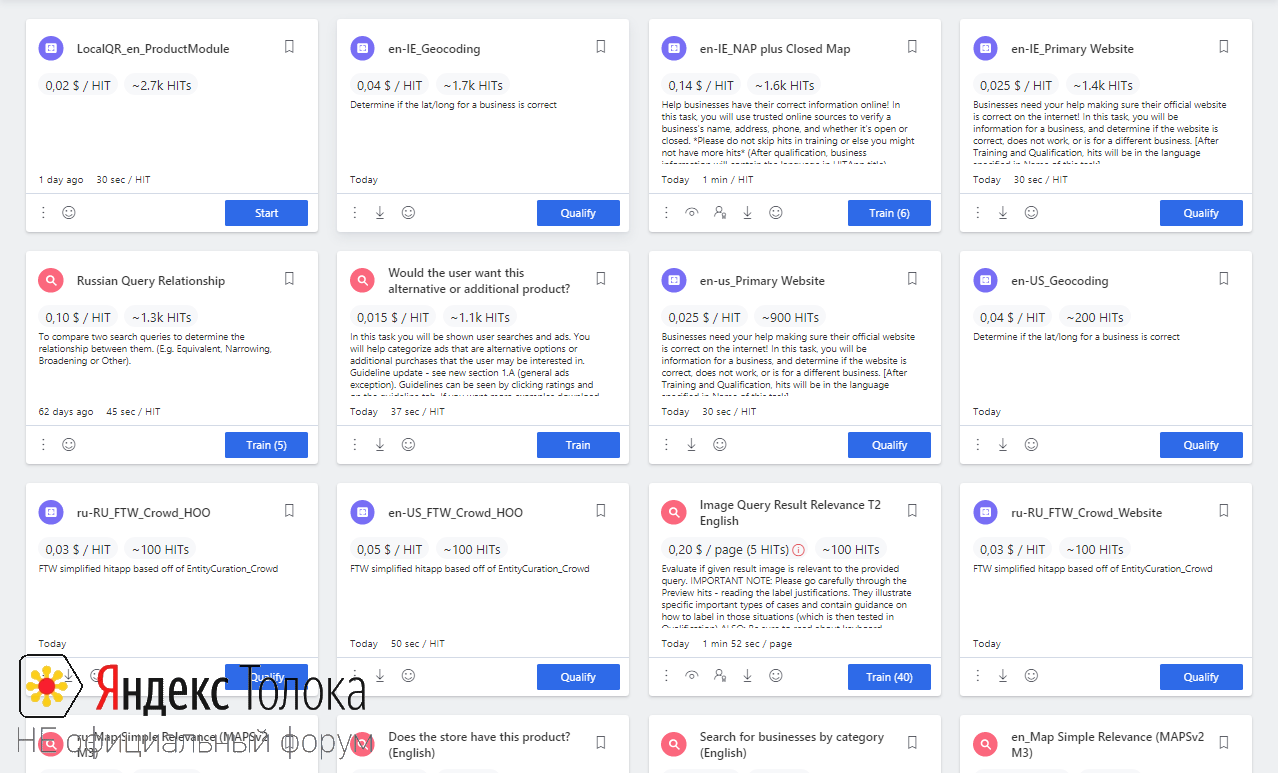
Task: Open the three-dot menu on en-US_Geocoding card
Action: pos(977,444)
